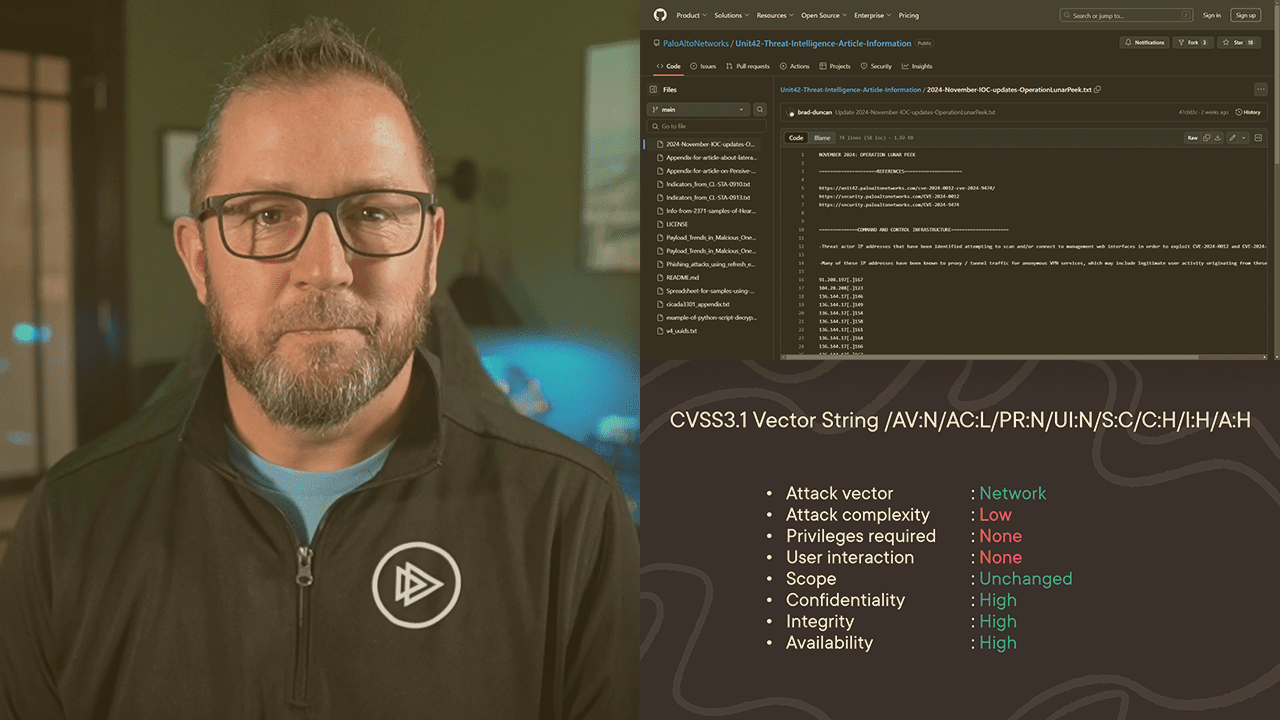This screenshot has height=720, width=1280.
Task: Open the Notifications bell icon
Action: tap(1143, 42)
